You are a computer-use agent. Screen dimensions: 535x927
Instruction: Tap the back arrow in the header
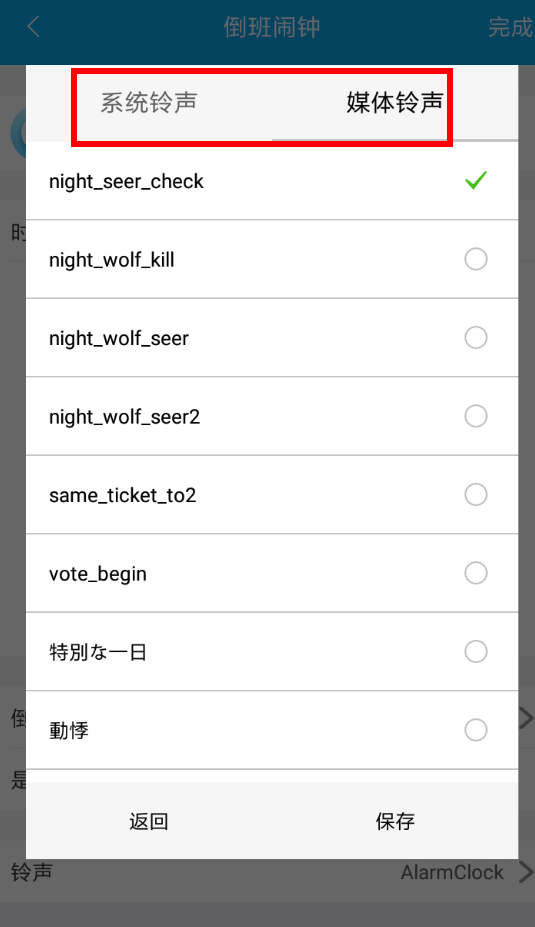[x=34, y=27]
